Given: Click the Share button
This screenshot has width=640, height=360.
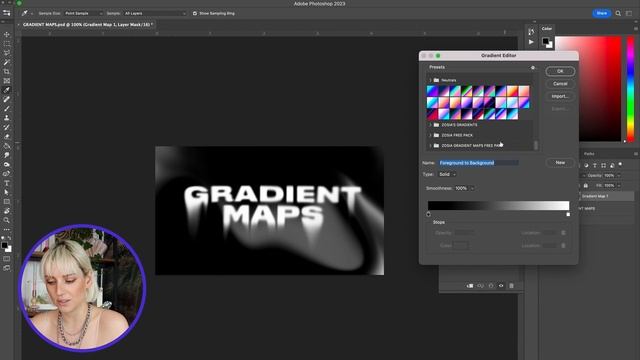Looking at the screenshot, I should click(x=602, y=13).
